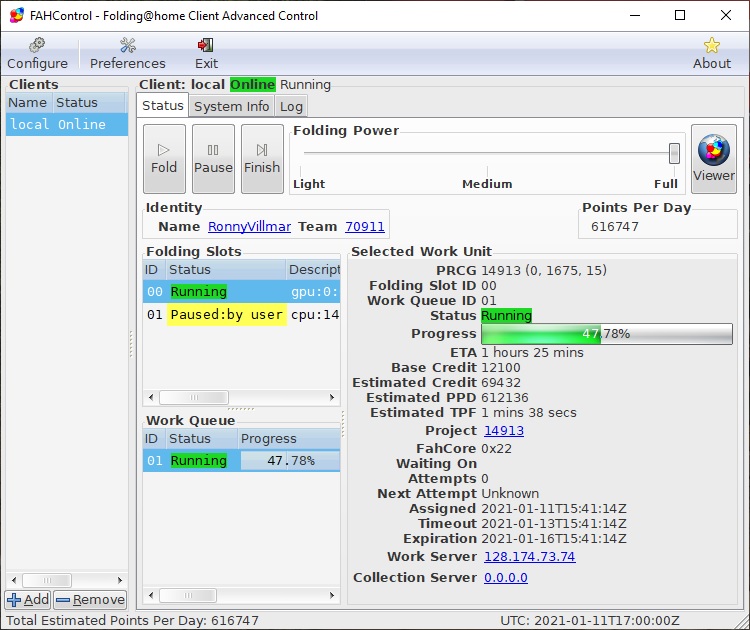Open Preferences tools icon
The image size is (750, 630).
[128, 45]
